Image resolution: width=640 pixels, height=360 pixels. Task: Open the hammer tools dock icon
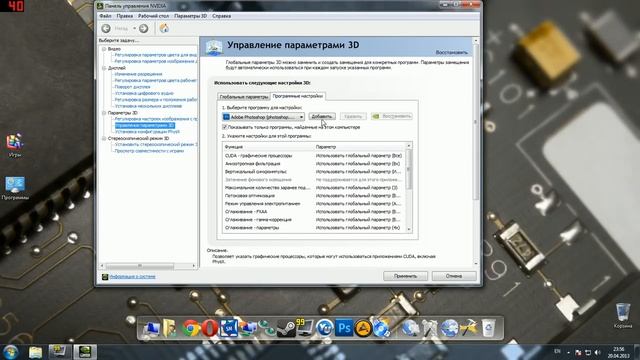(468, 328)
